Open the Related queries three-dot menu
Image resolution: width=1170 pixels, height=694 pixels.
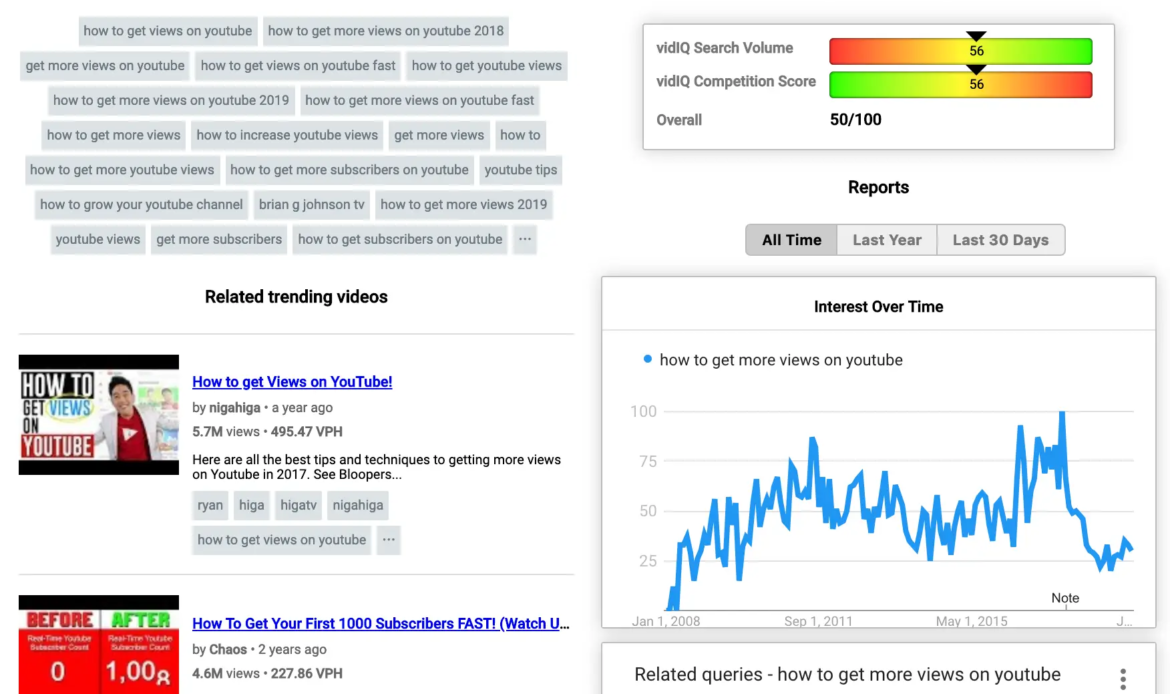tap(1122, 678)
